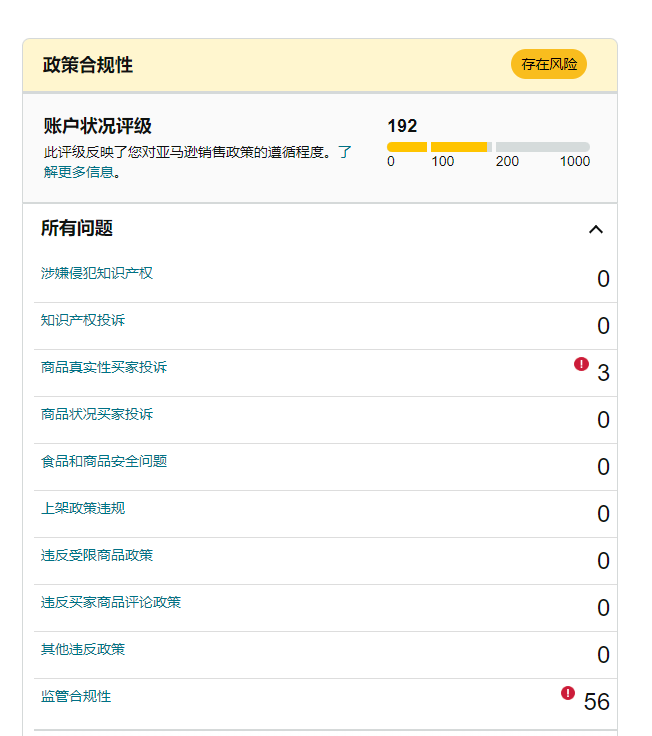Open 知识产权投诉 issue link
The width and height of the screenshot is (652, 736).
pyautogui.click(x=83, y=320)
